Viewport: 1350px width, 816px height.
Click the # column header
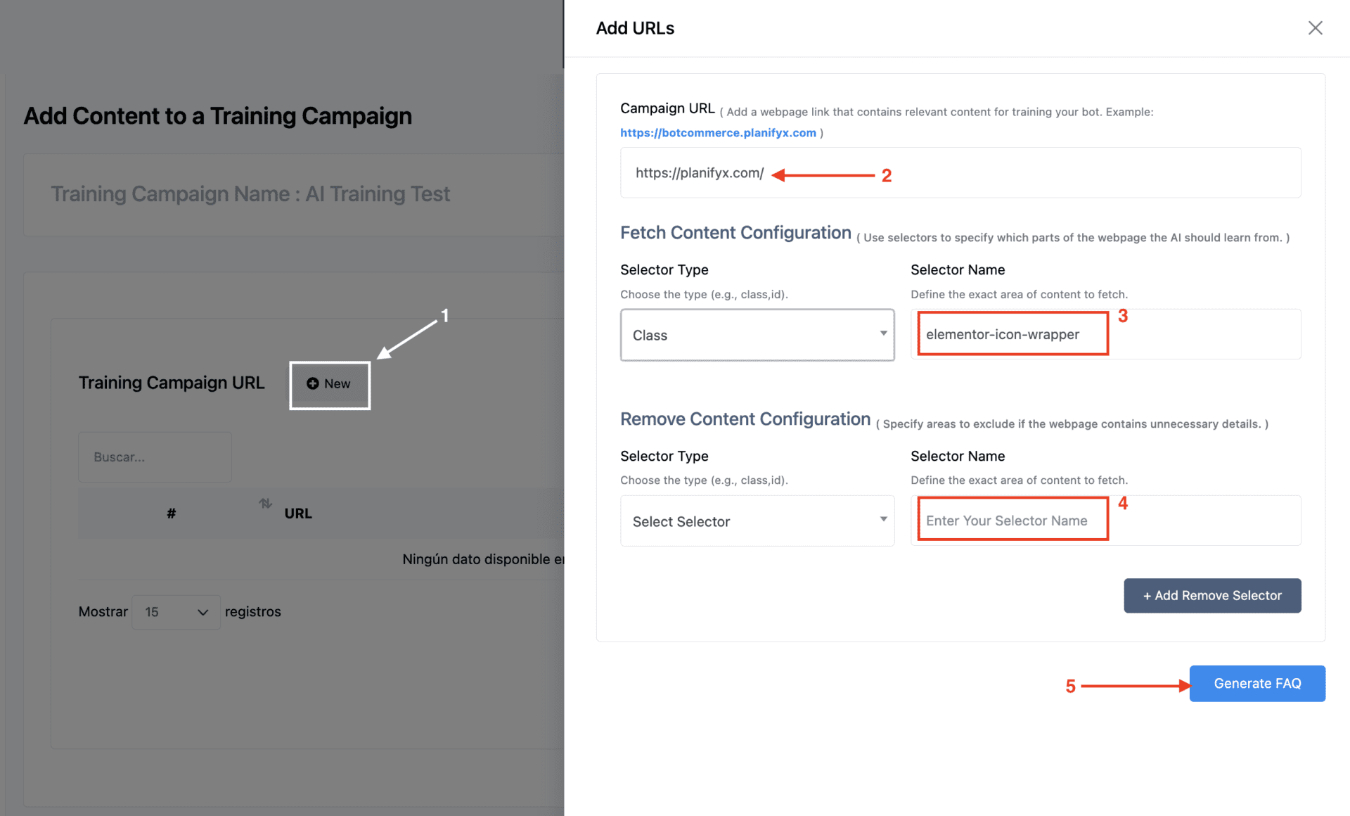[171, 514]
